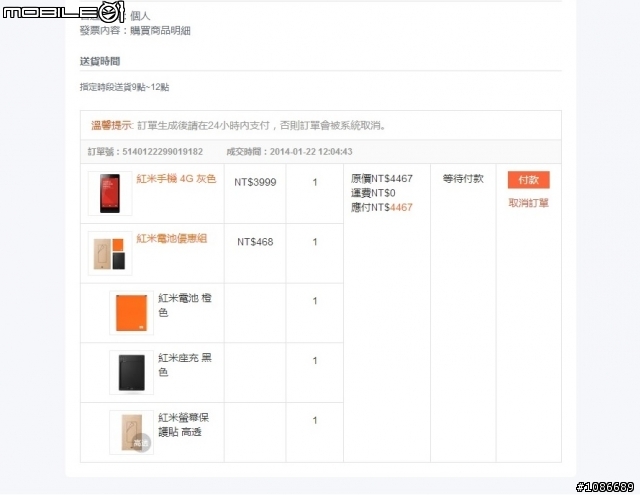
Task: Click the battery bundle set thumbnail
Action: pos(110,253)
